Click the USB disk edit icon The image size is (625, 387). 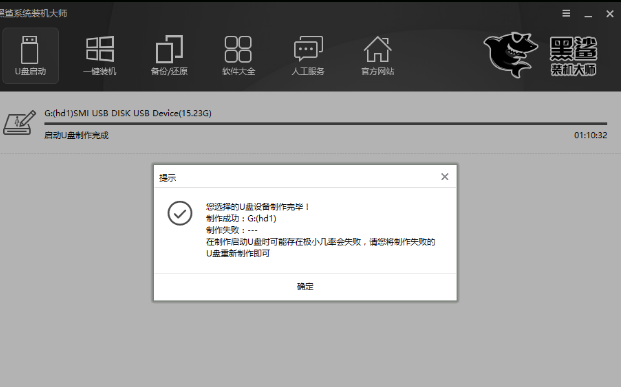coord(19,123)
